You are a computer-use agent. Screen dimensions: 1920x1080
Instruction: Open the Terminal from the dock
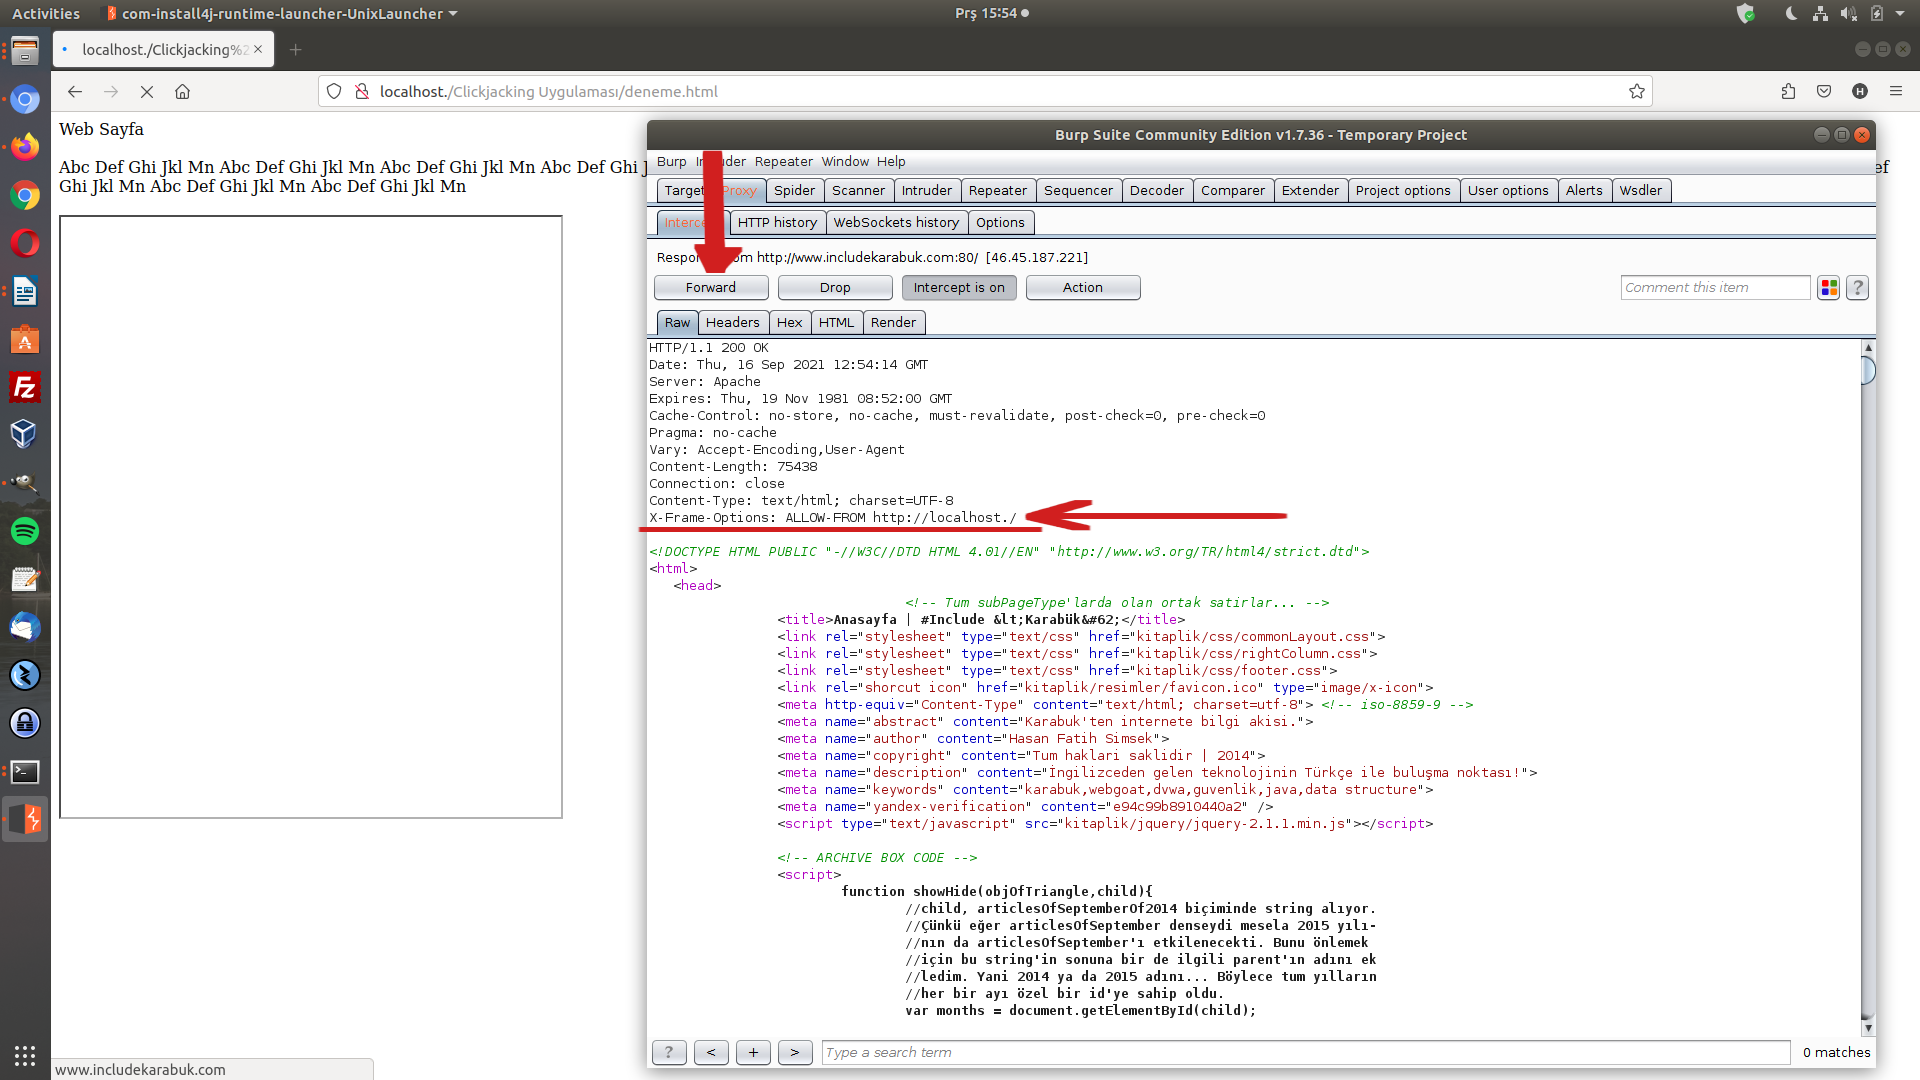(25, 771)
